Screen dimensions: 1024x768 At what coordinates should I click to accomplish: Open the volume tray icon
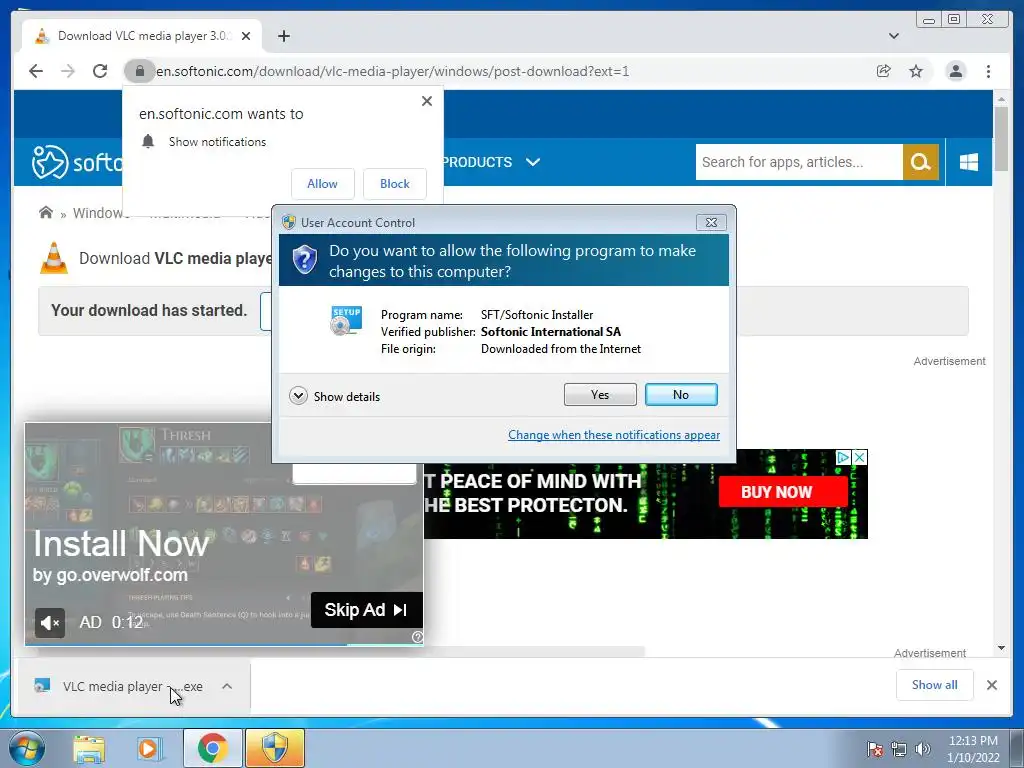922,749
